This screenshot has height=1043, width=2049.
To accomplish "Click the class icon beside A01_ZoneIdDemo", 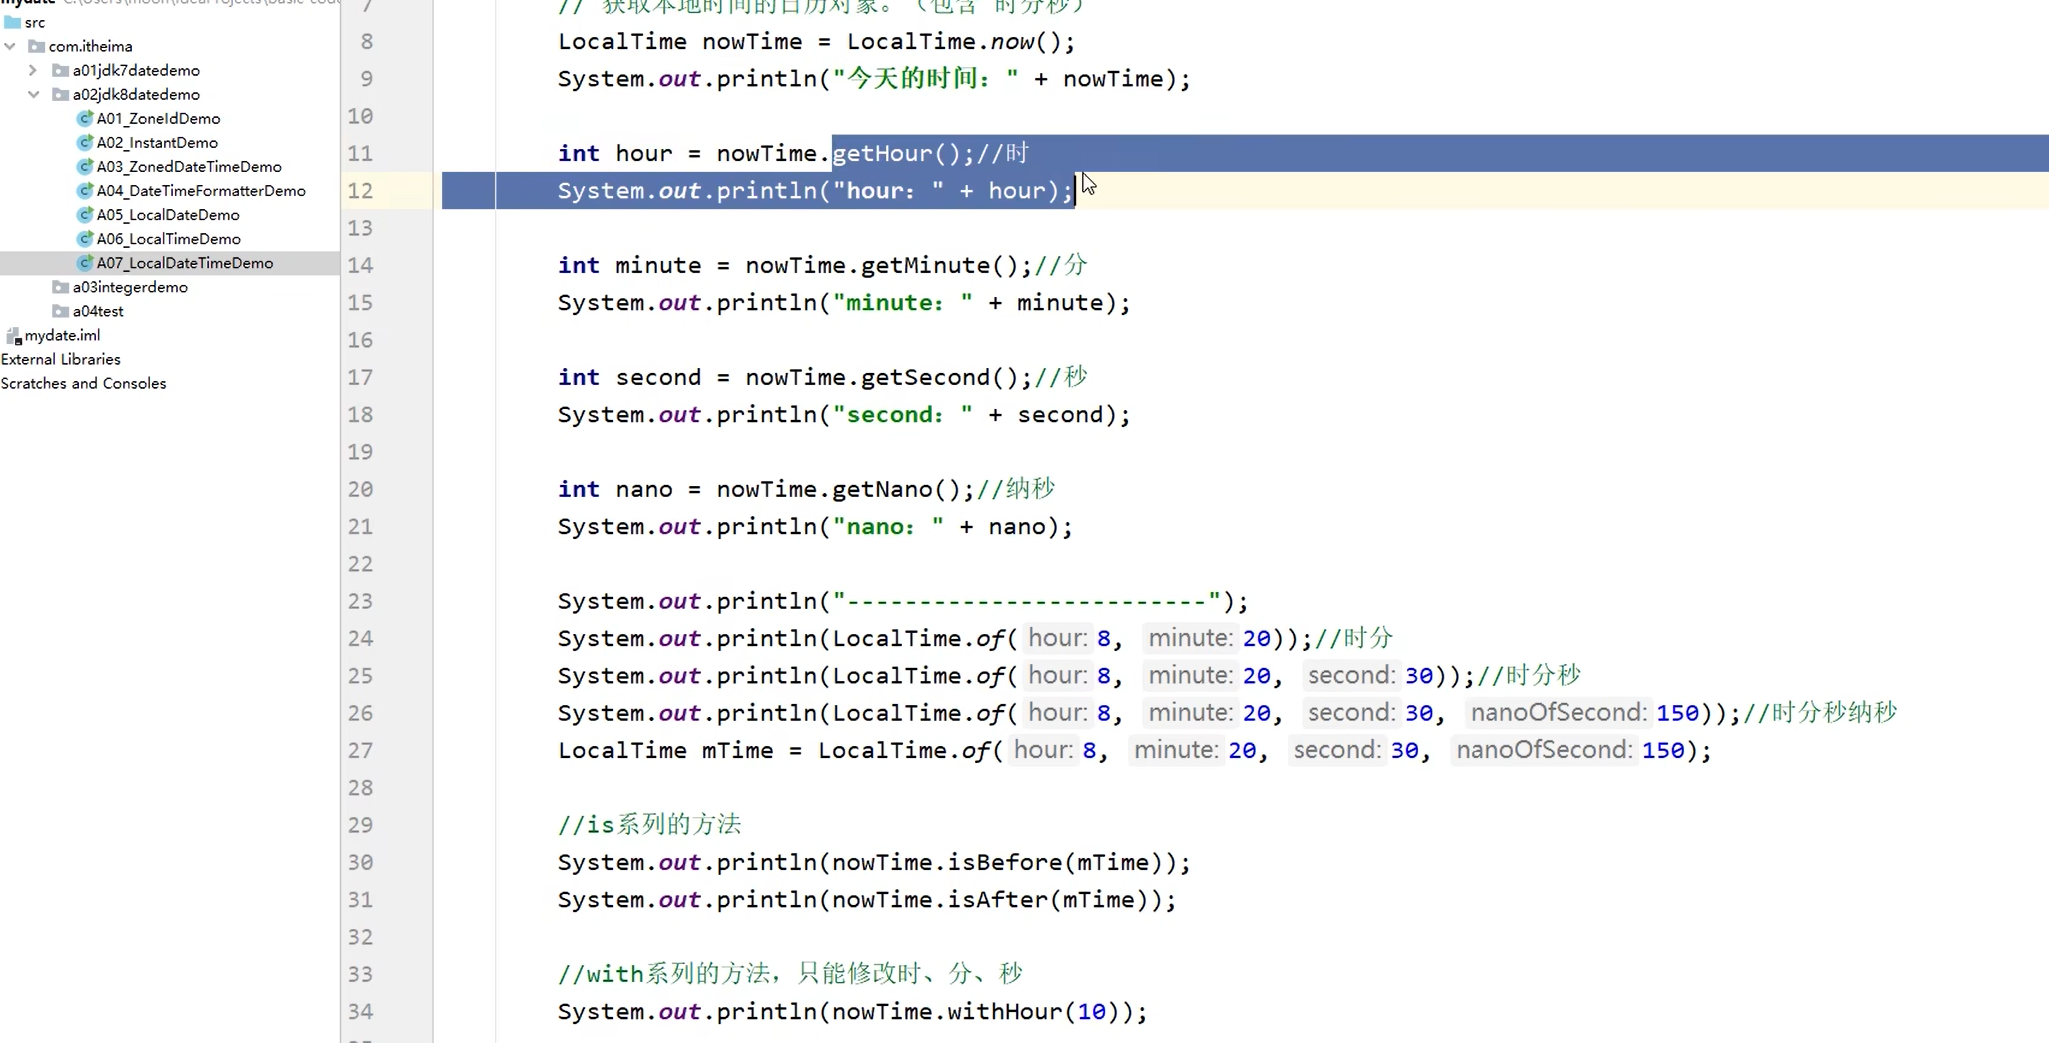I will [84, 118].
